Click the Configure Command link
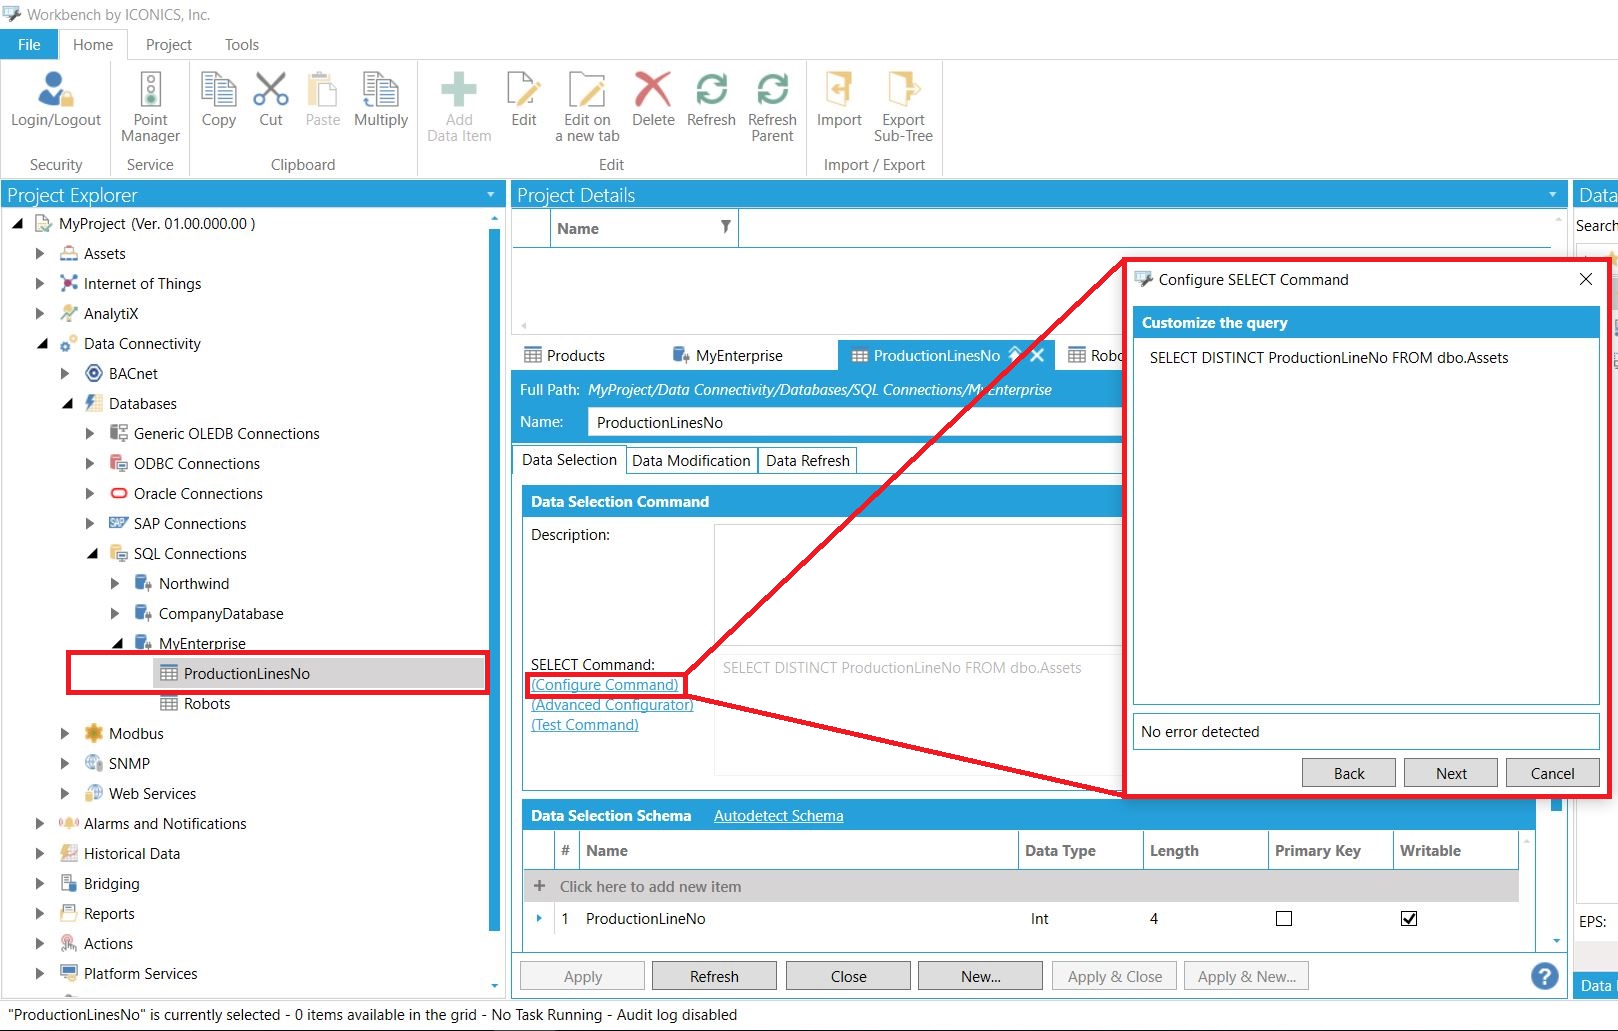The image size is (1618, 1031). (605, 685)
